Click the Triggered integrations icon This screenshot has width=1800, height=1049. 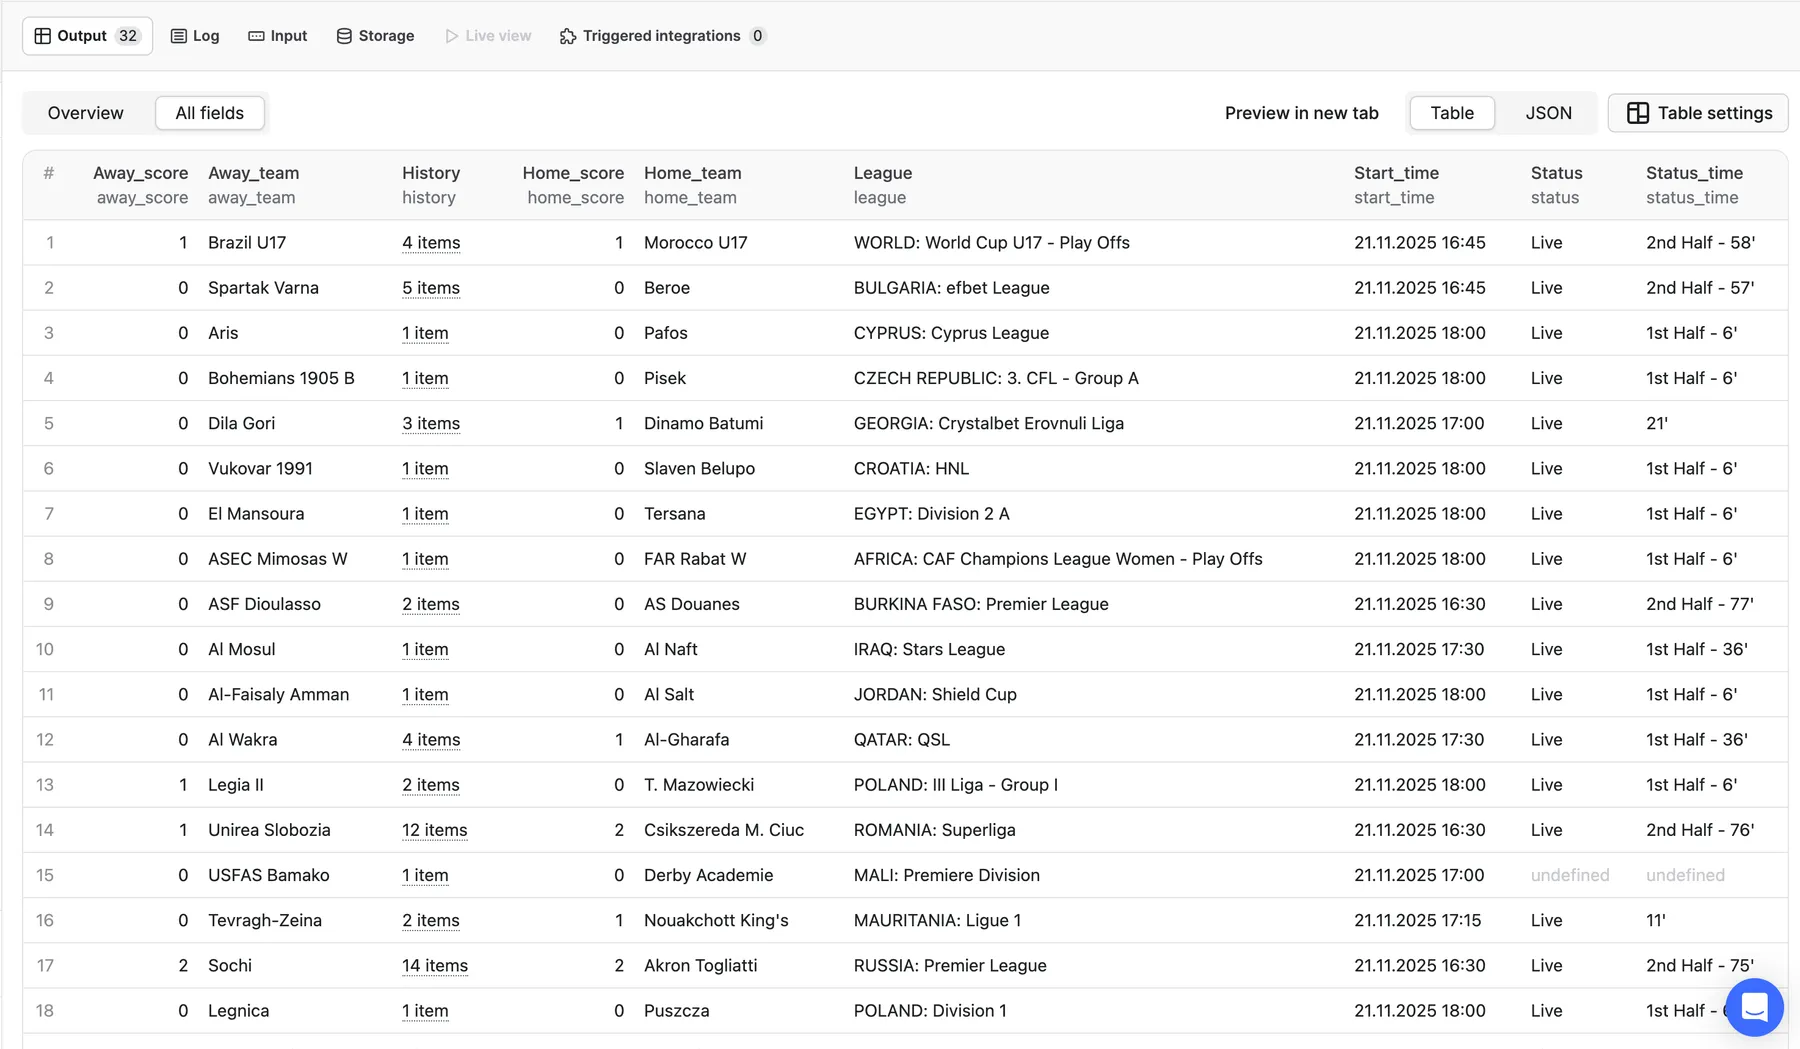(x=566, y=35)
